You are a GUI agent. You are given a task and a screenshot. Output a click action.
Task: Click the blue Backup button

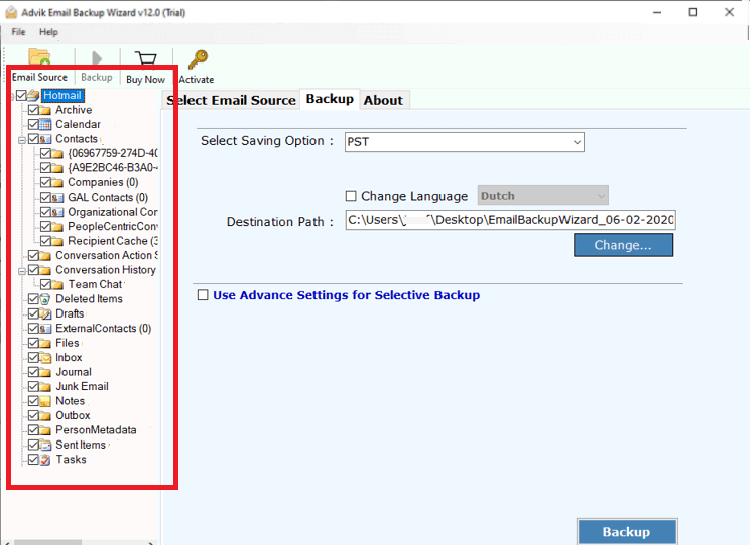tap(627, 532)
